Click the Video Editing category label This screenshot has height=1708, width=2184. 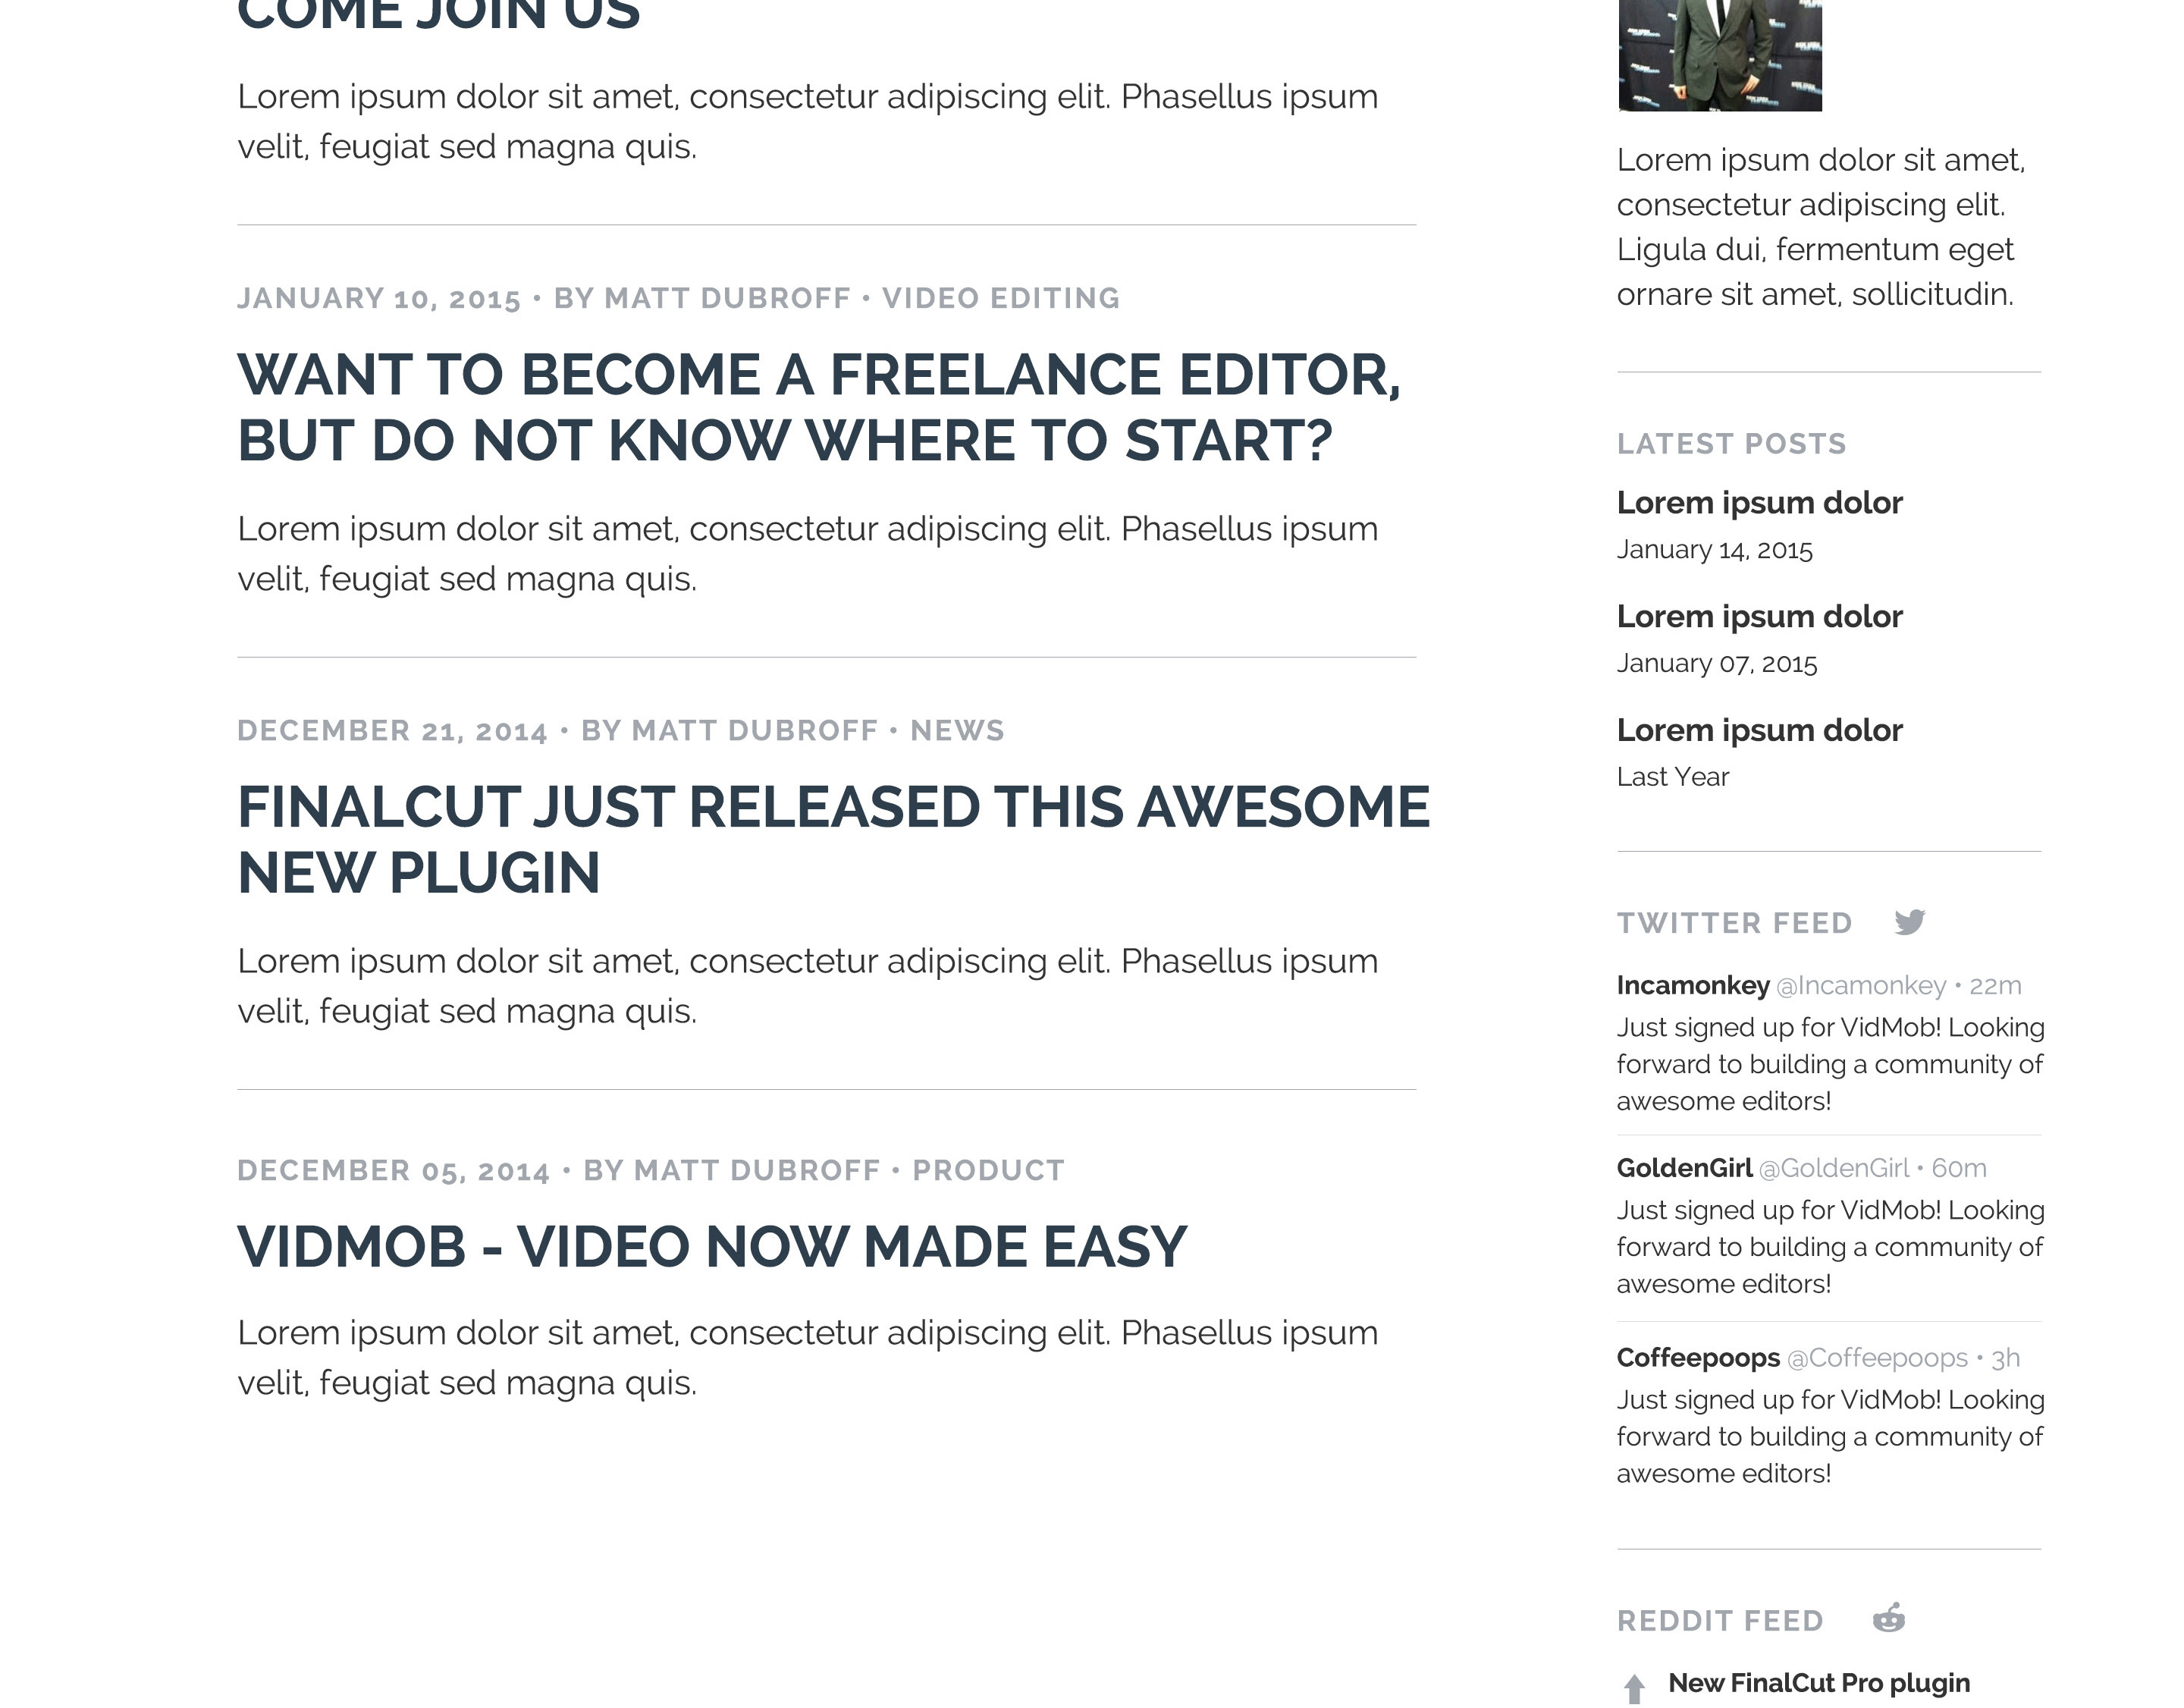pos(1000,298)
